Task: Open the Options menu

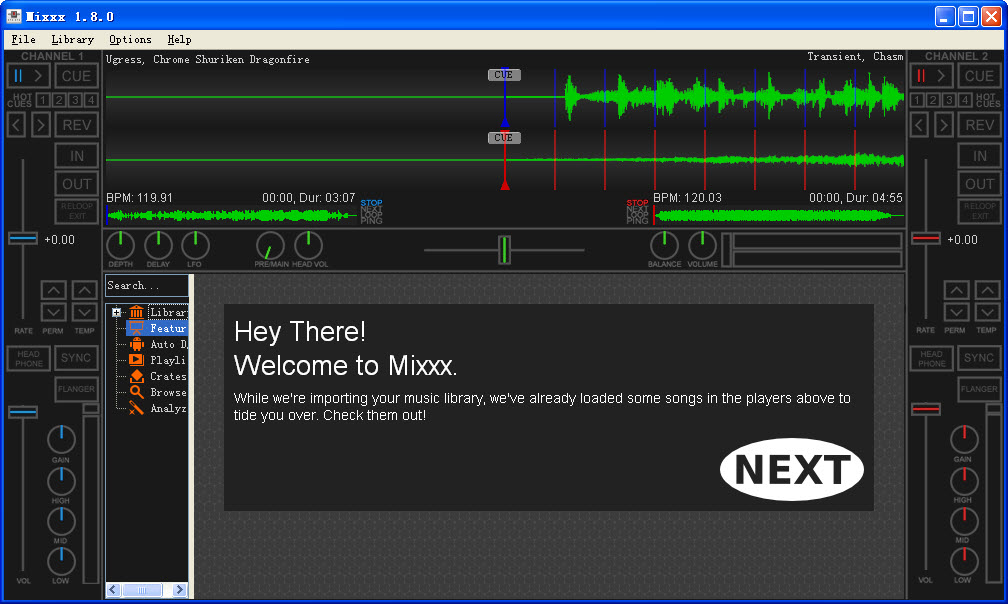Action: pos(130,40)
